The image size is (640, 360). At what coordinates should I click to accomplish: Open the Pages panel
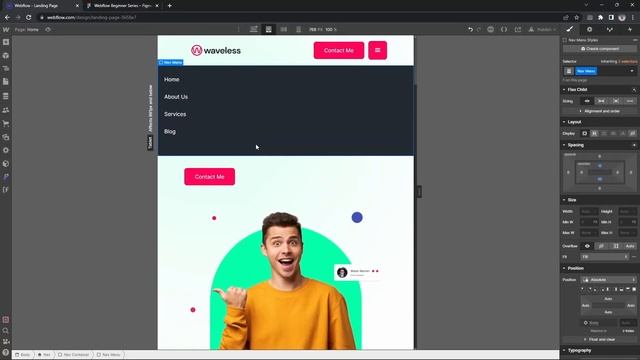(6, 82)
